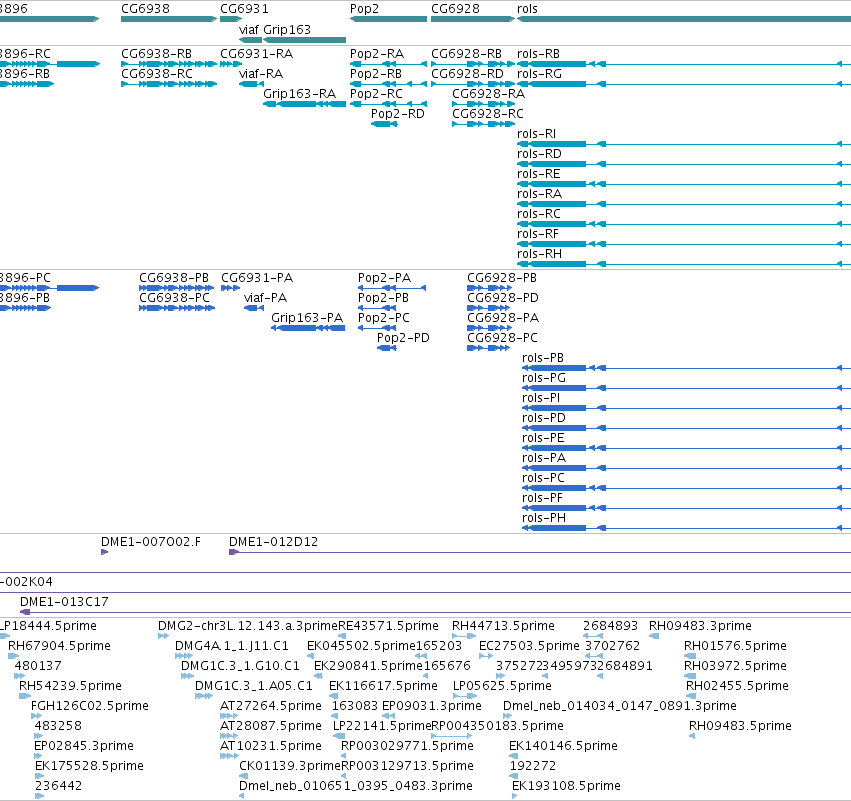Click the rols-PH protein label
The width and height of the screenshot is (851, 801).
tap(544, 518)
